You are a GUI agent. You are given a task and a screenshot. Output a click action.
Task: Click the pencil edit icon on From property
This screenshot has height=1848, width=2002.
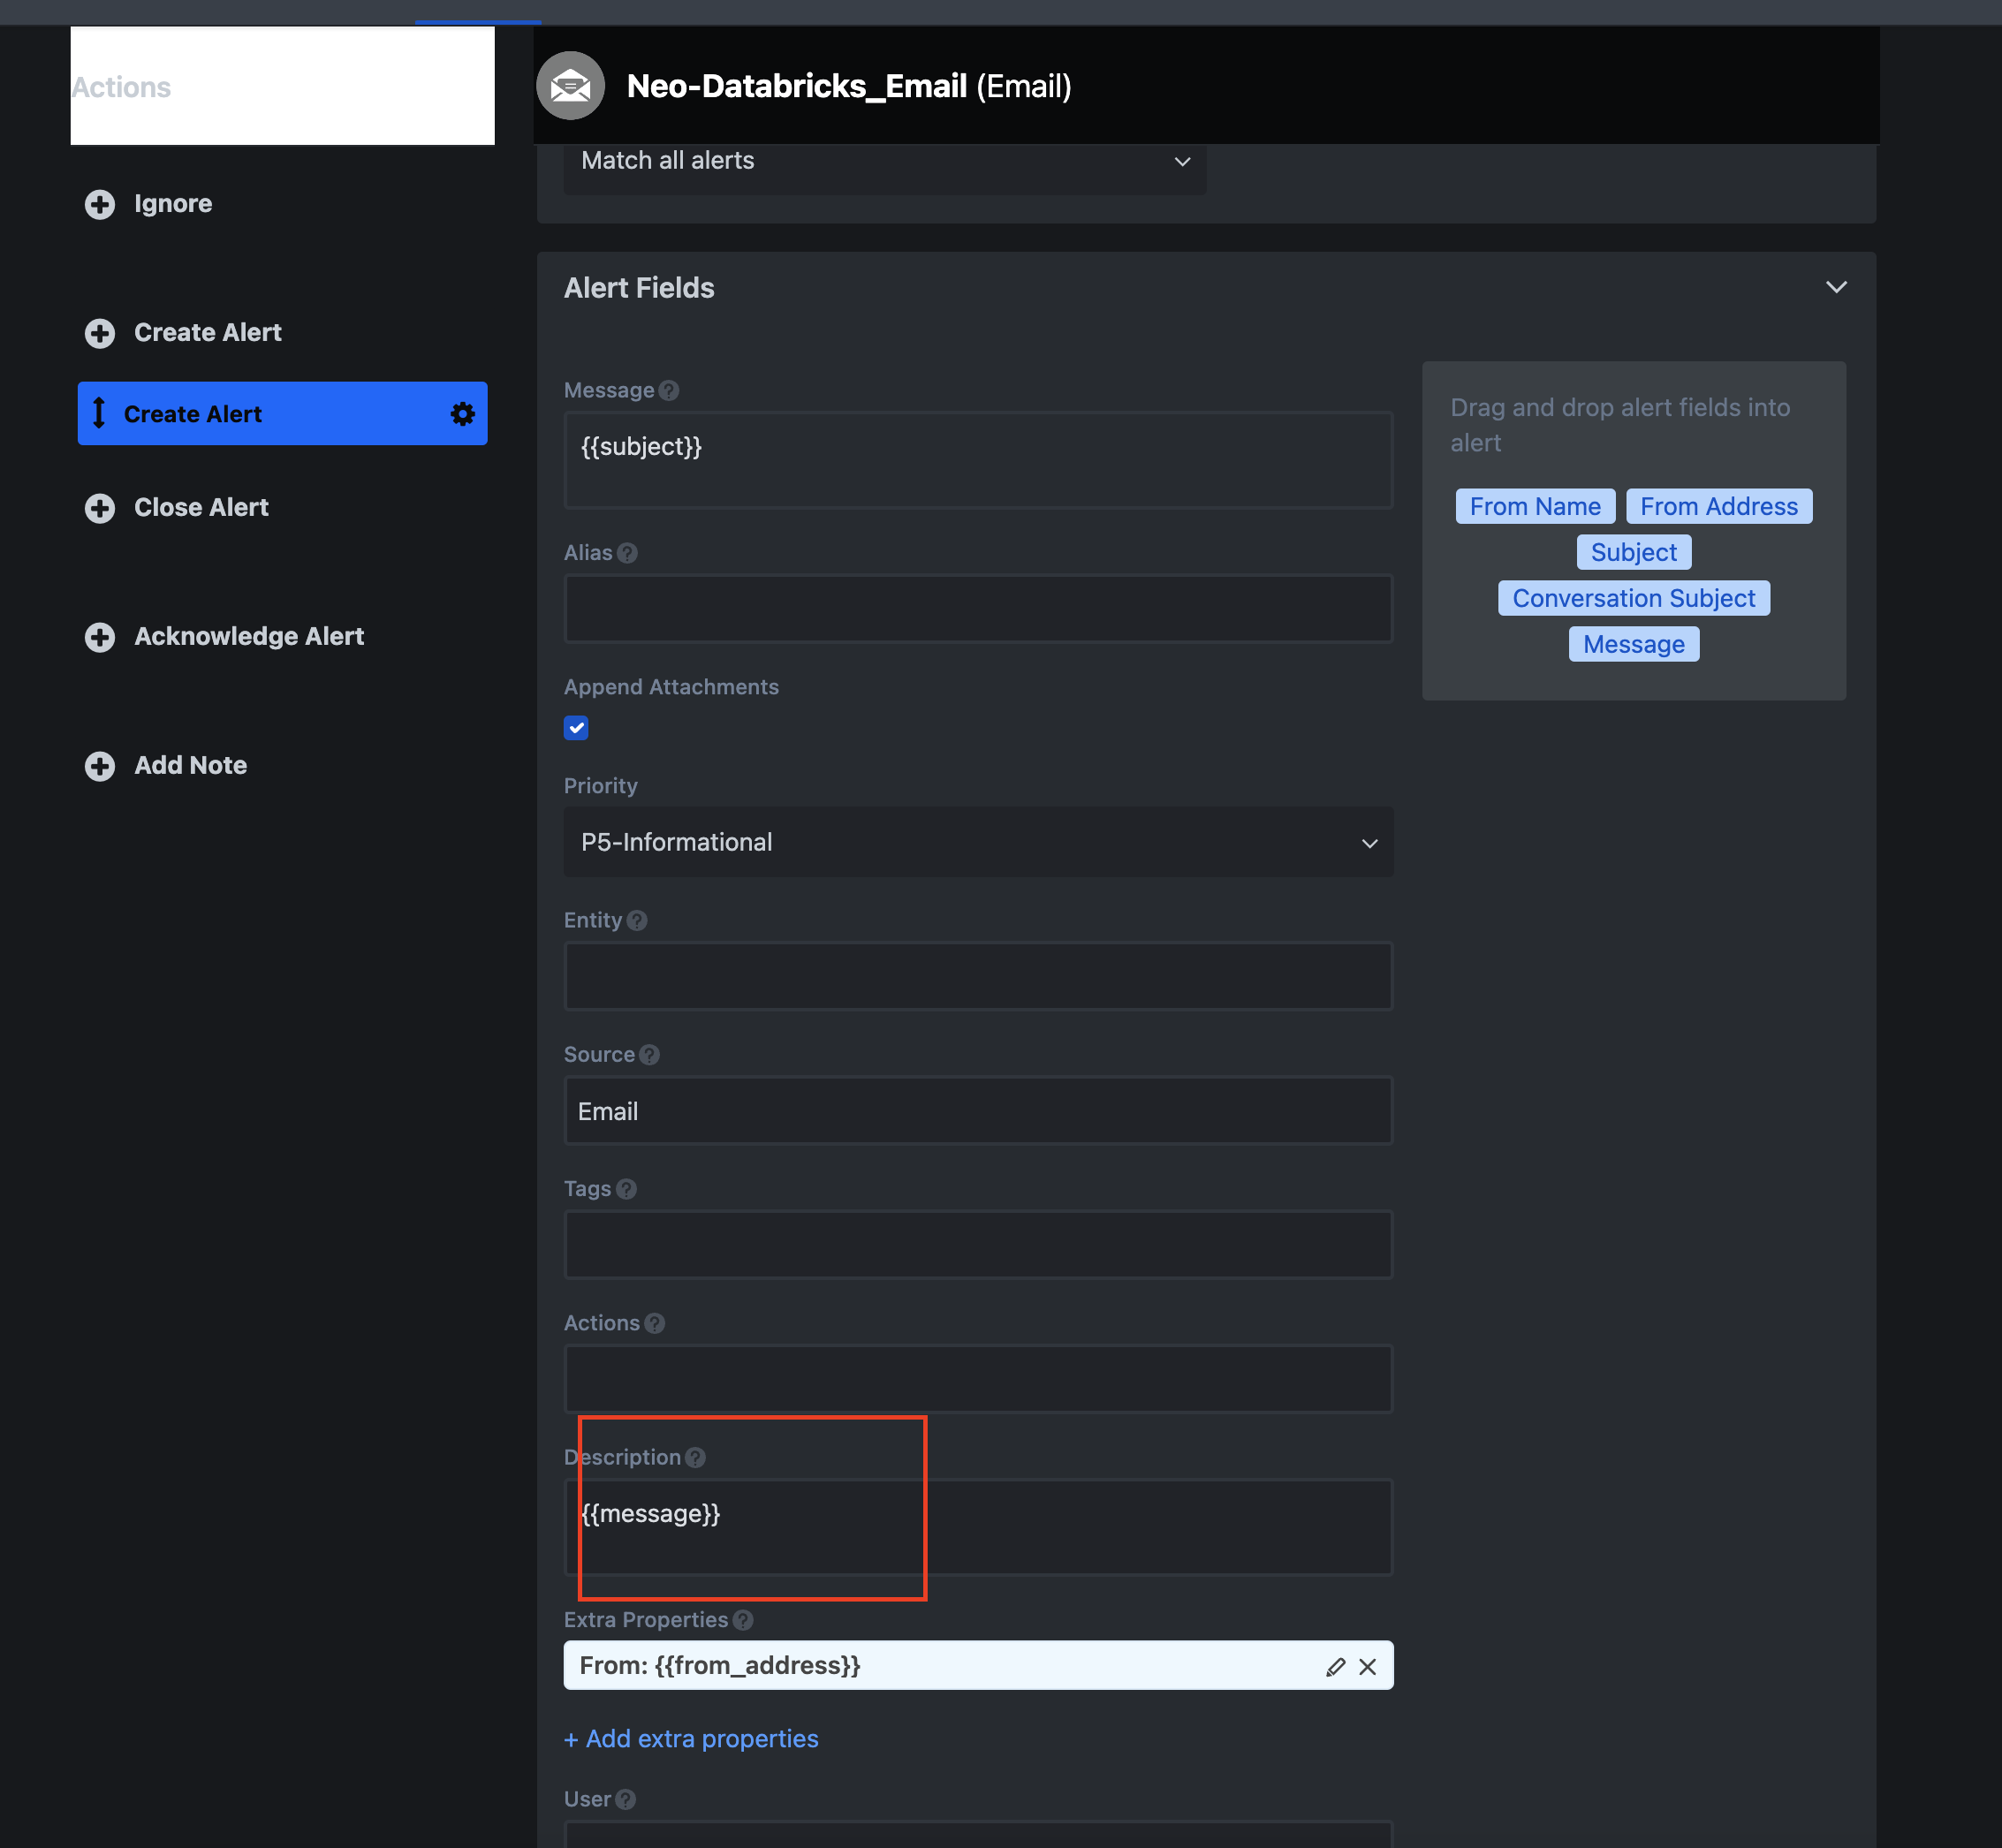pyautogui.click(x=1335, y=1667)
